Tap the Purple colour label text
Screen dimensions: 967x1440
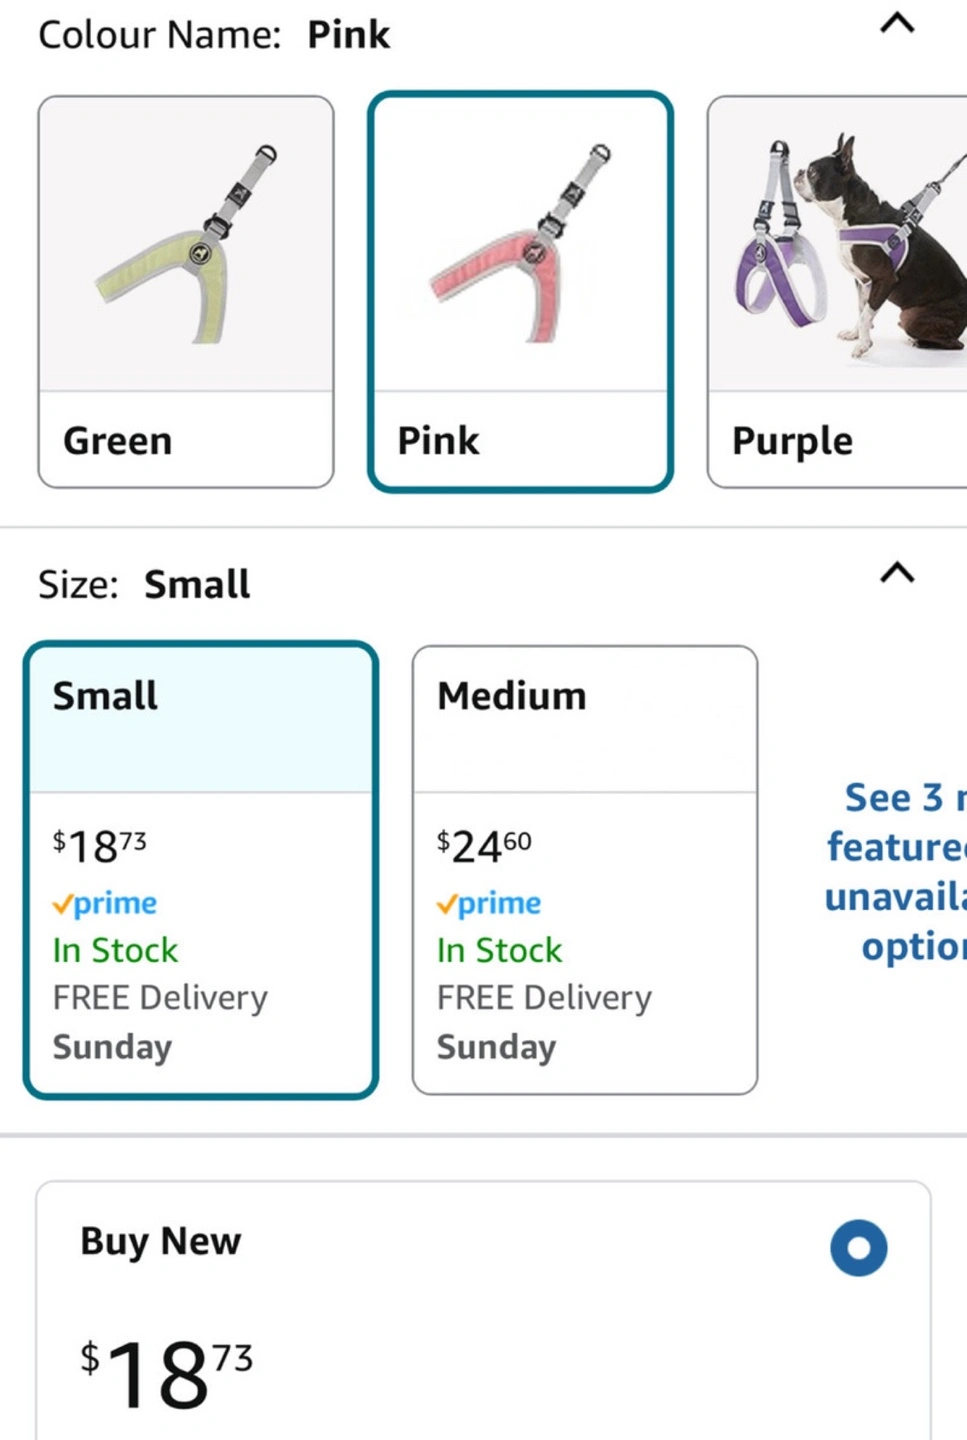(792, 441)
